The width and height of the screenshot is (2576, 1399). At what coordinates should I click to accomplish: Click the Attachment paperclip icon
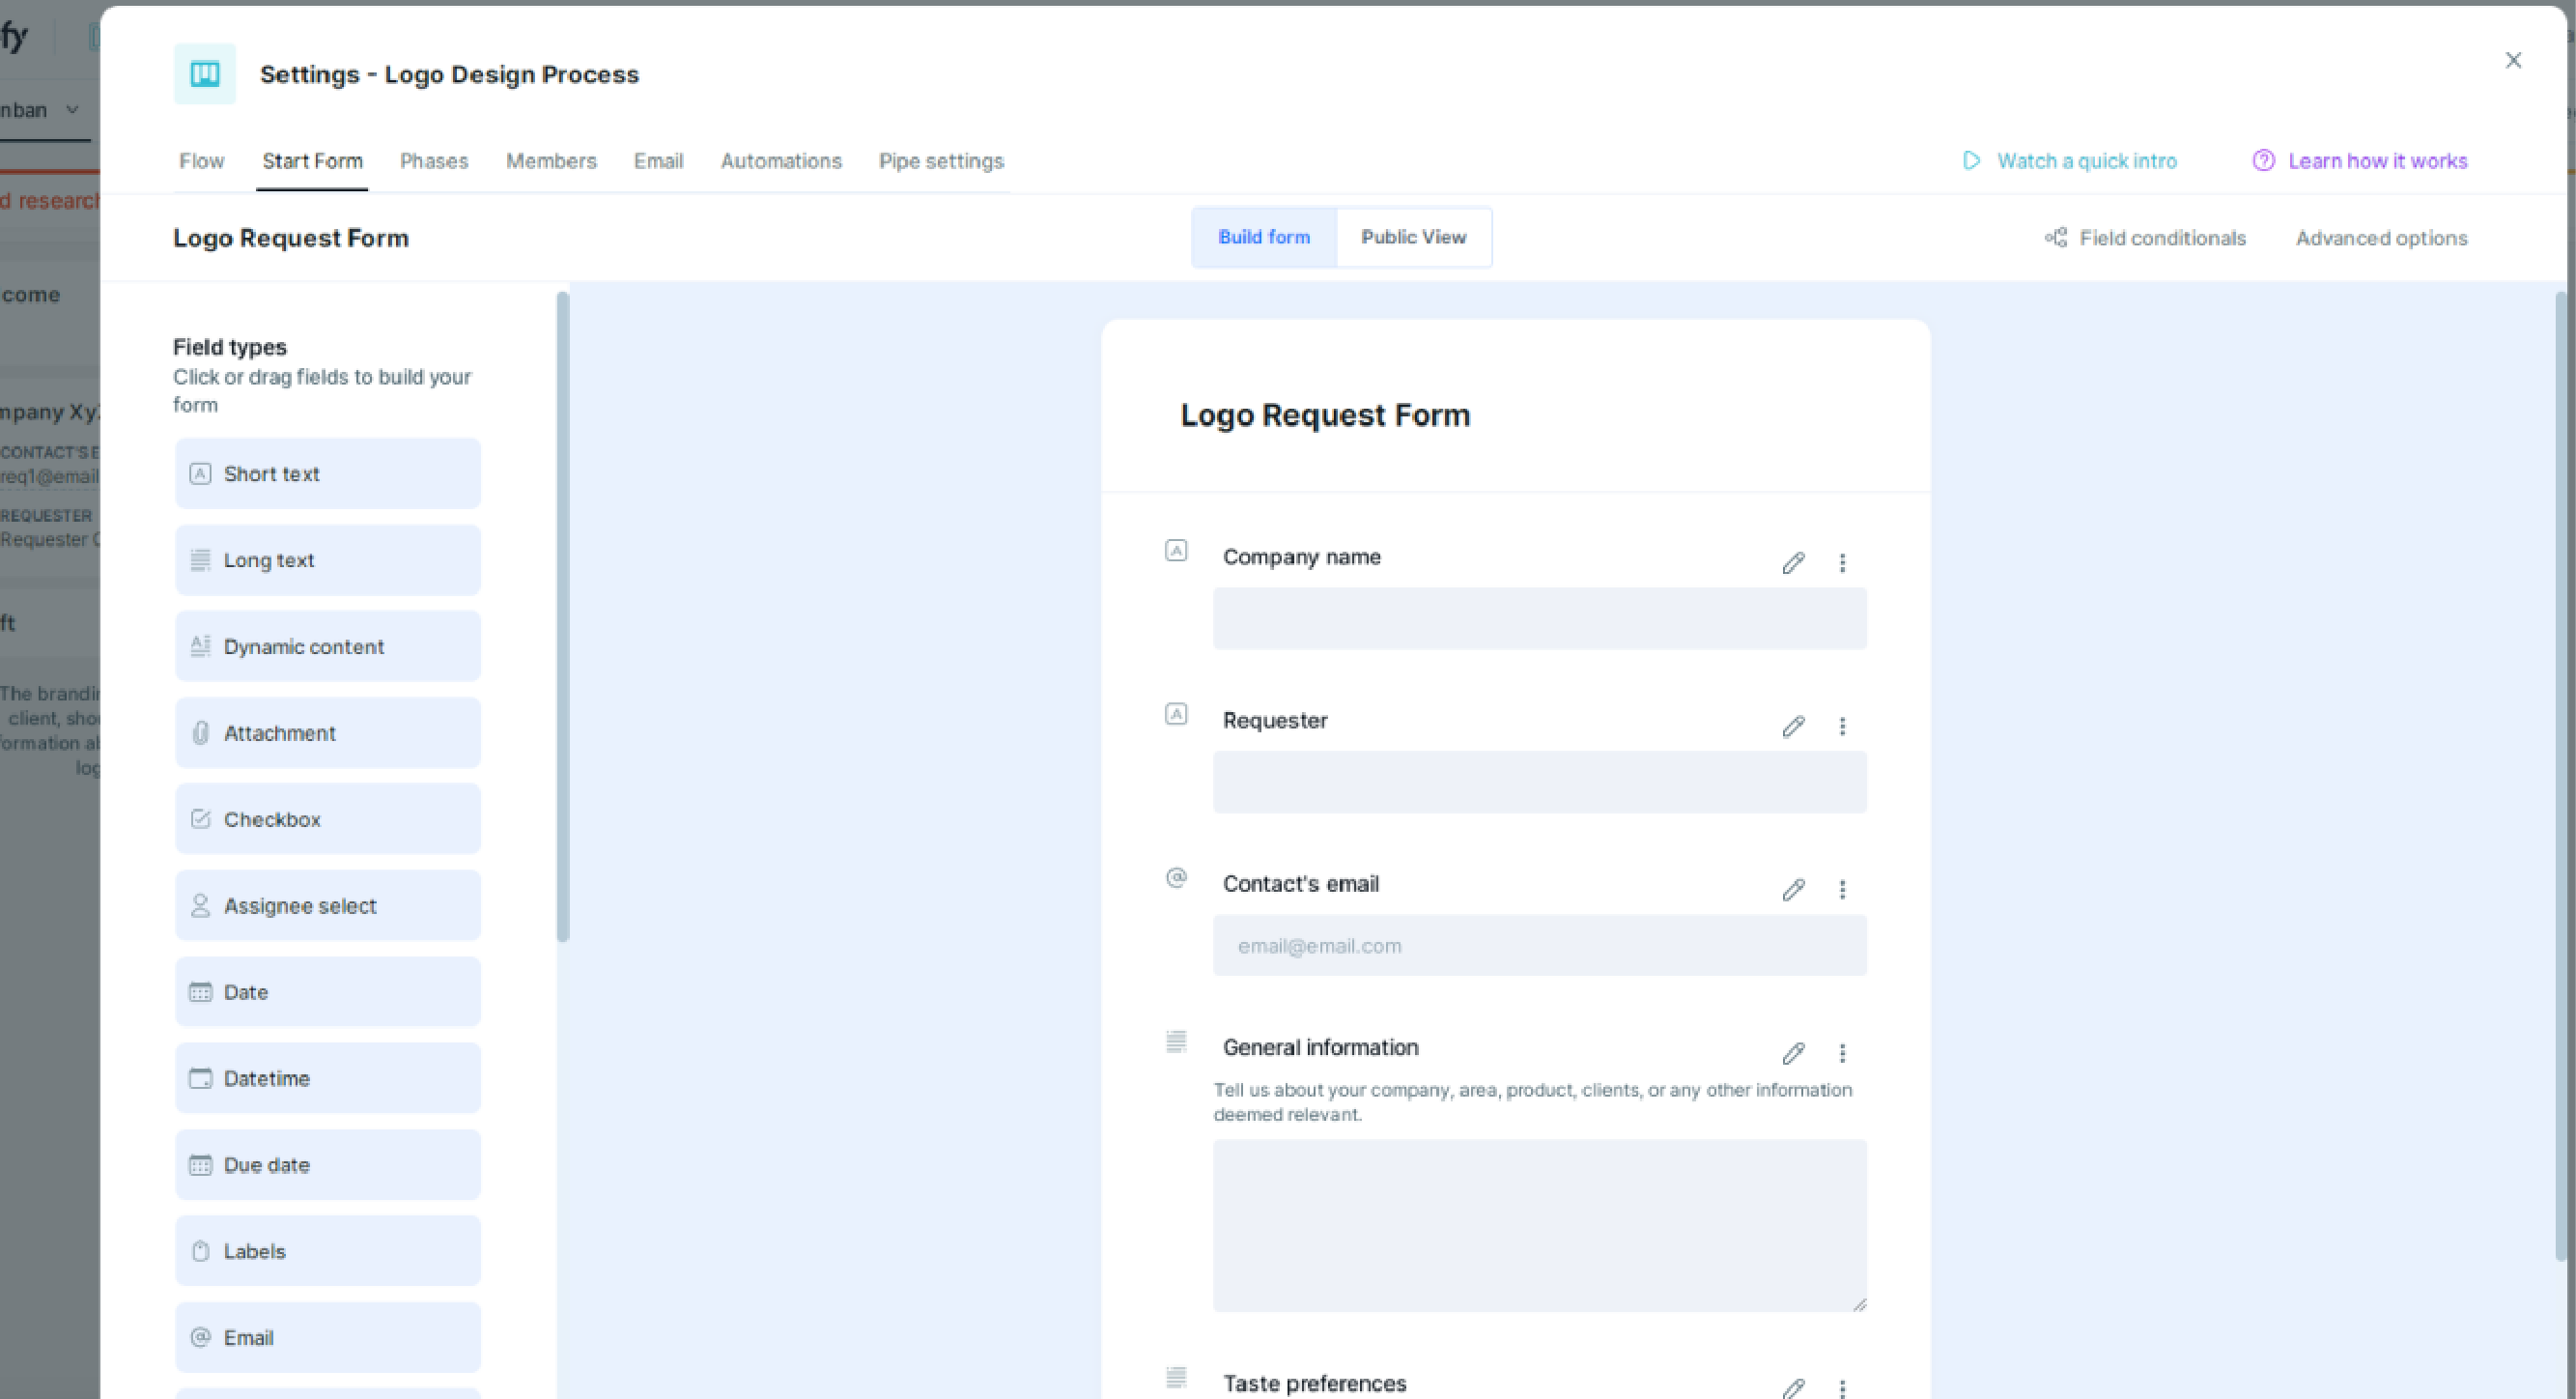(x=200, y=733)
